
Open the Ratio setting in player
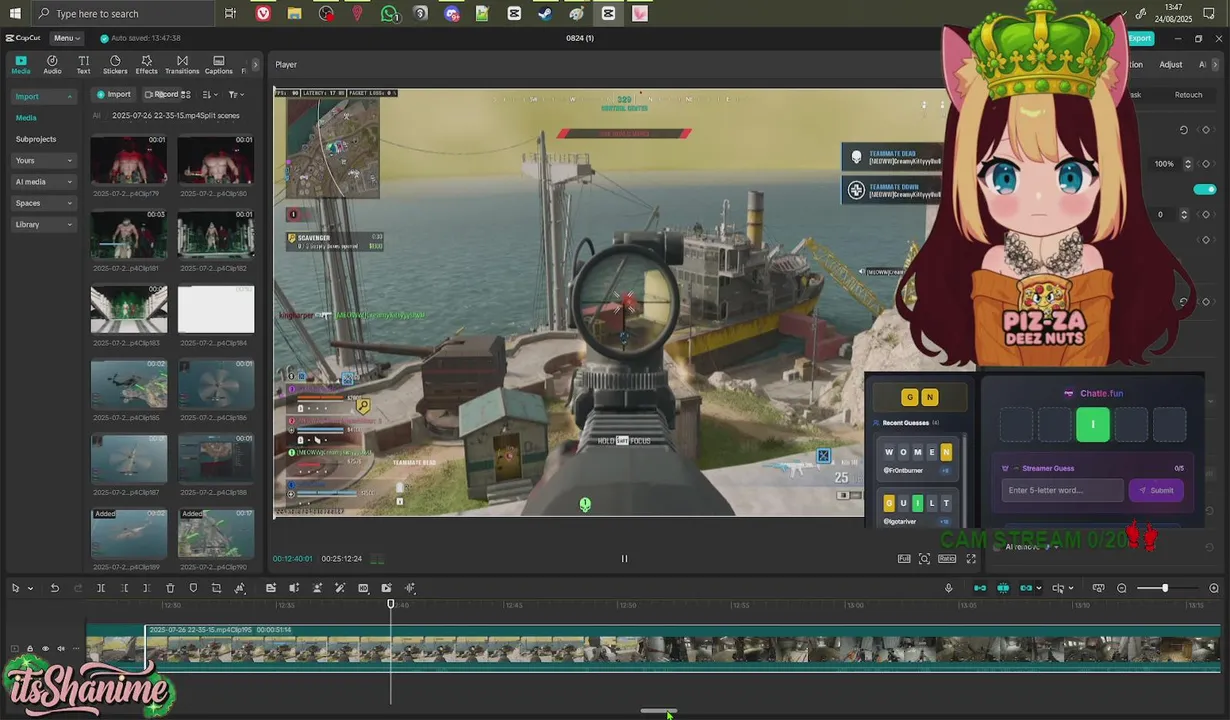[x=947, y=559]
